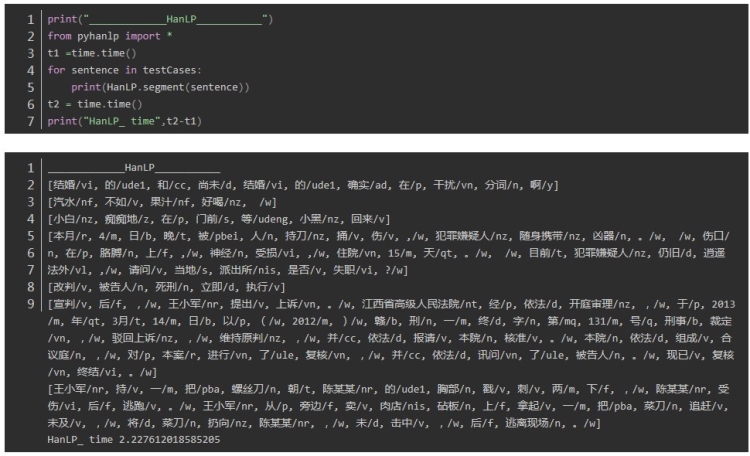Click the code line 'from pyhanlp import *'
The image size is (750, 456).
(x=110, y=36)
